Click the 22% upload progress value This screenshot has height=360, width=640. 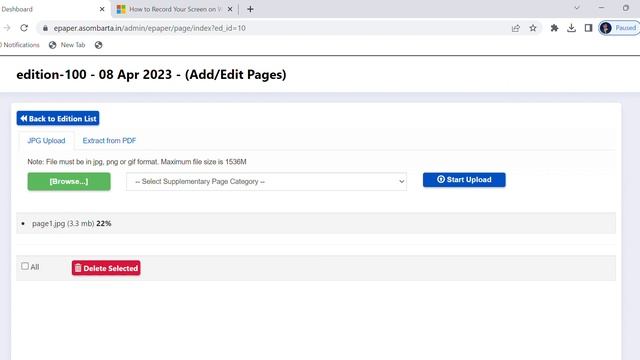104,223
